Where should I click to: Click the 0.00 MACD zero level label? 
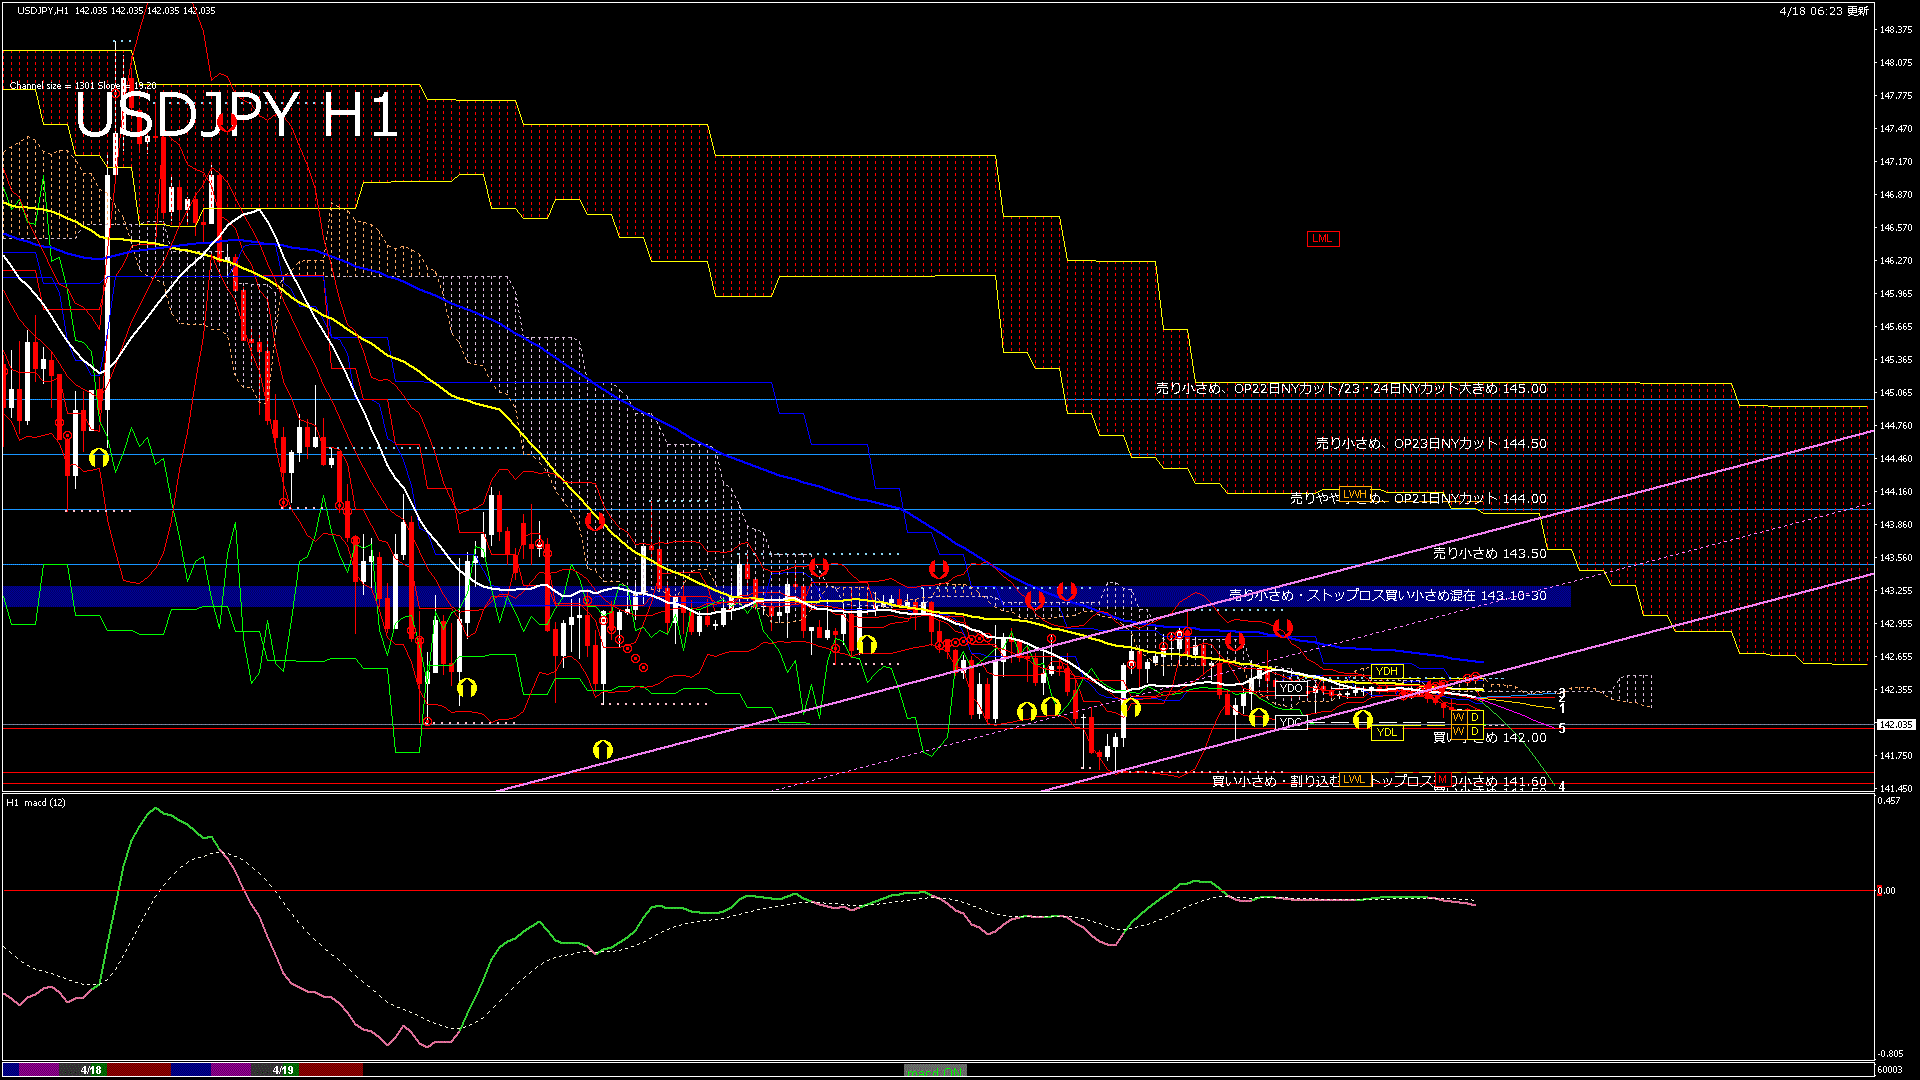coord(1885,890)
